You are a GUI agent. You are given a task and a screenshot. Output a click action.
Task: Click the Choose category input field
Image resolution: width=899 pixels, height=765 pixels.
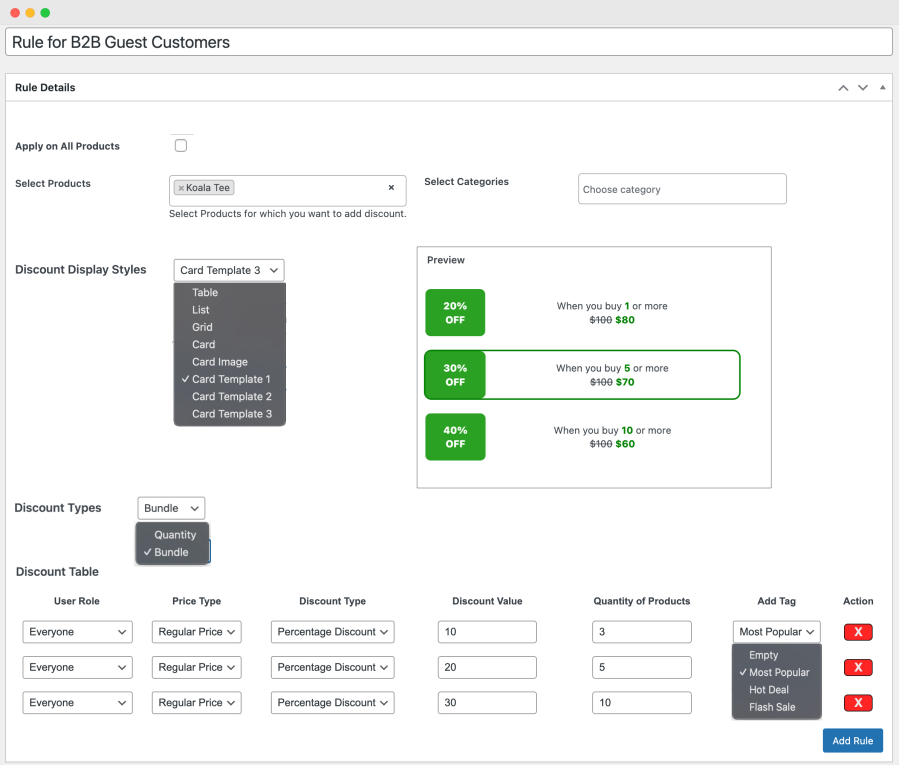tap(682, 189)
